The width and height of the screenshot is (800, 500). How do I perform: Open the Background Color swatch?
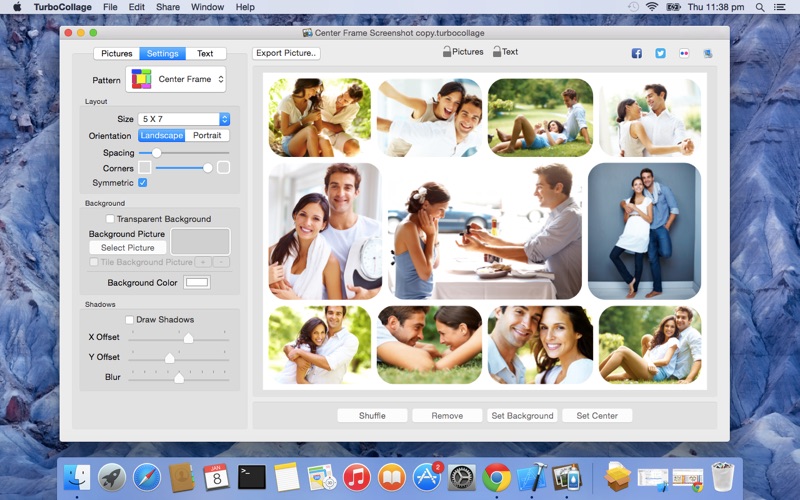(197, 283)
